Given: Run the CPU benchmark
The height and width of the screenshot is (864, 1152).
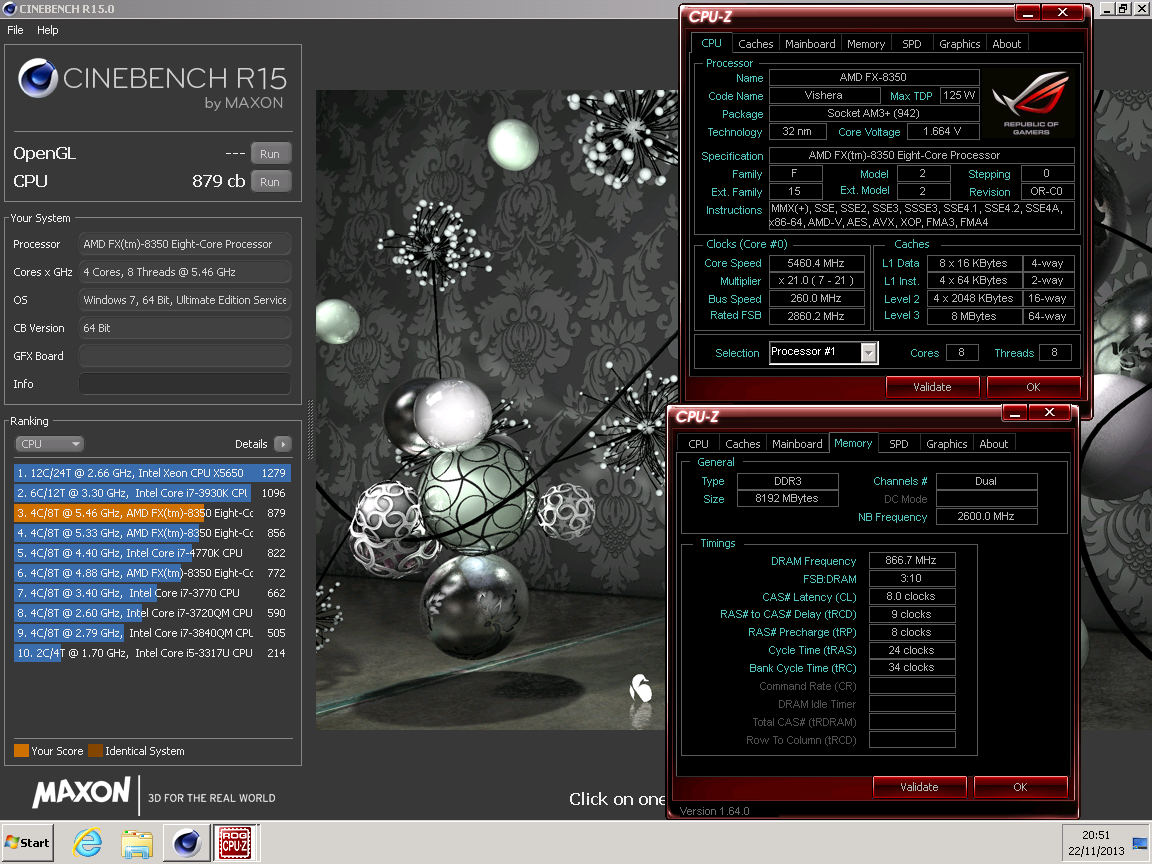Looking at the screenshot, I should 270,181.
